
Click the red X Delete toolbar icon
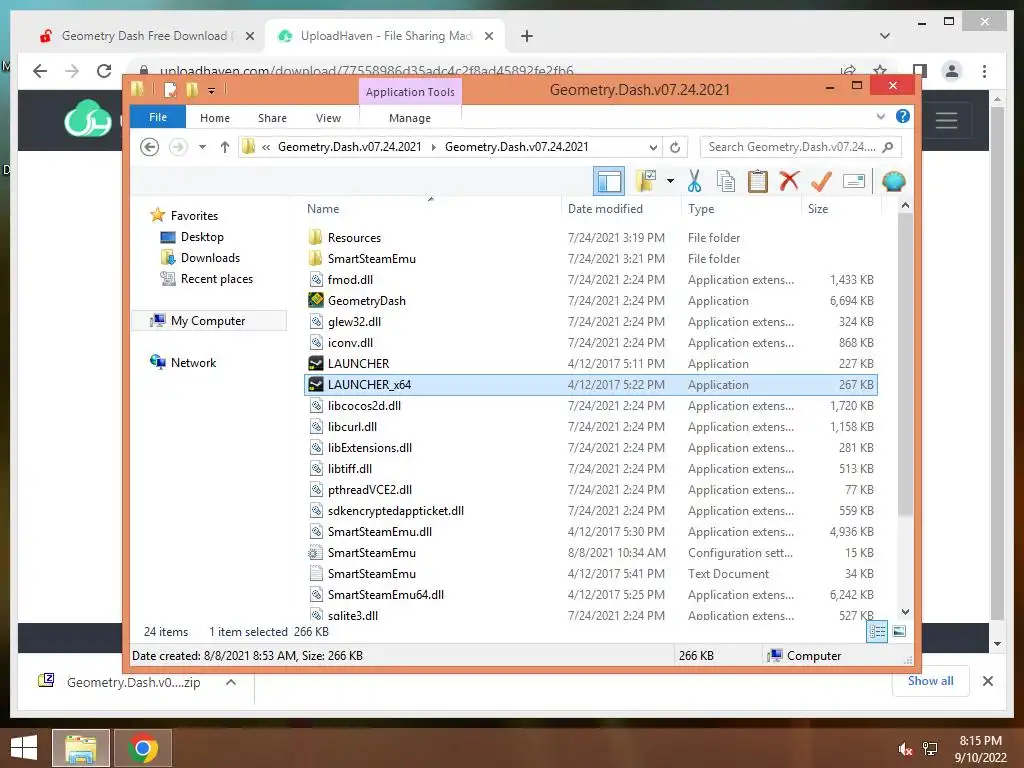pos(789,180)
